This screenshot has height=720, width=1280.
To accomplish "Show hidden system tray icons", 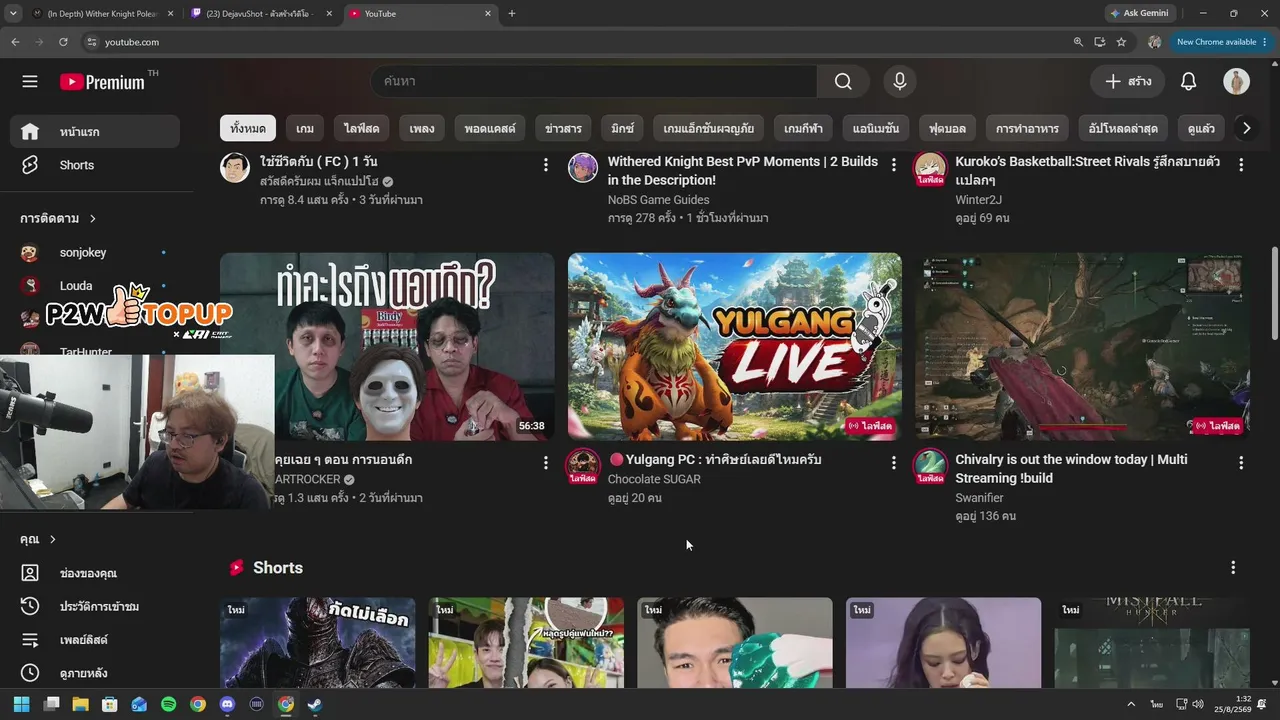I will pyautogui.click(x=1131, y=704).
